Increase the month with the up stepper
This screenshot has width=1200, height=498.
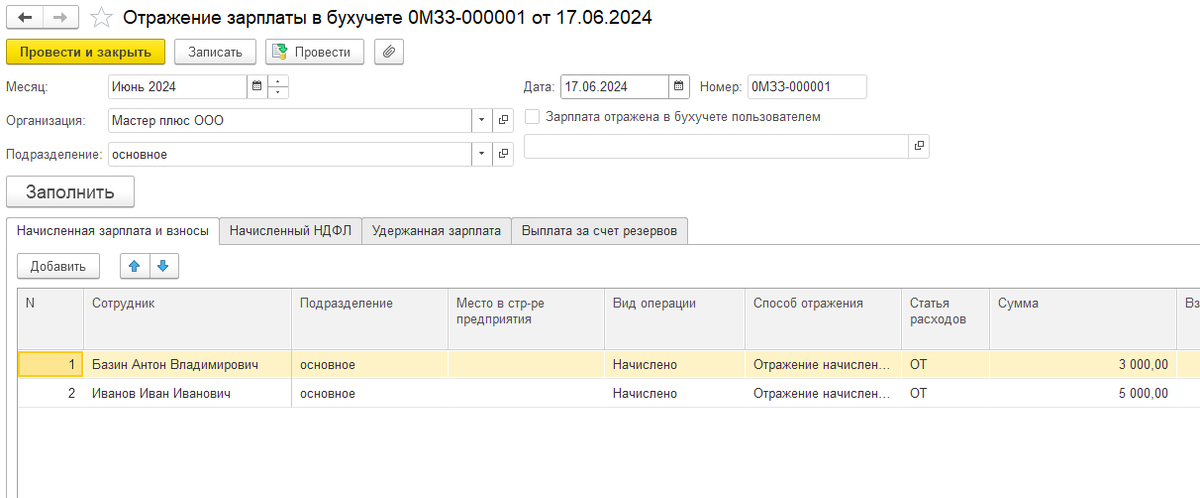(x=277, y=81)
